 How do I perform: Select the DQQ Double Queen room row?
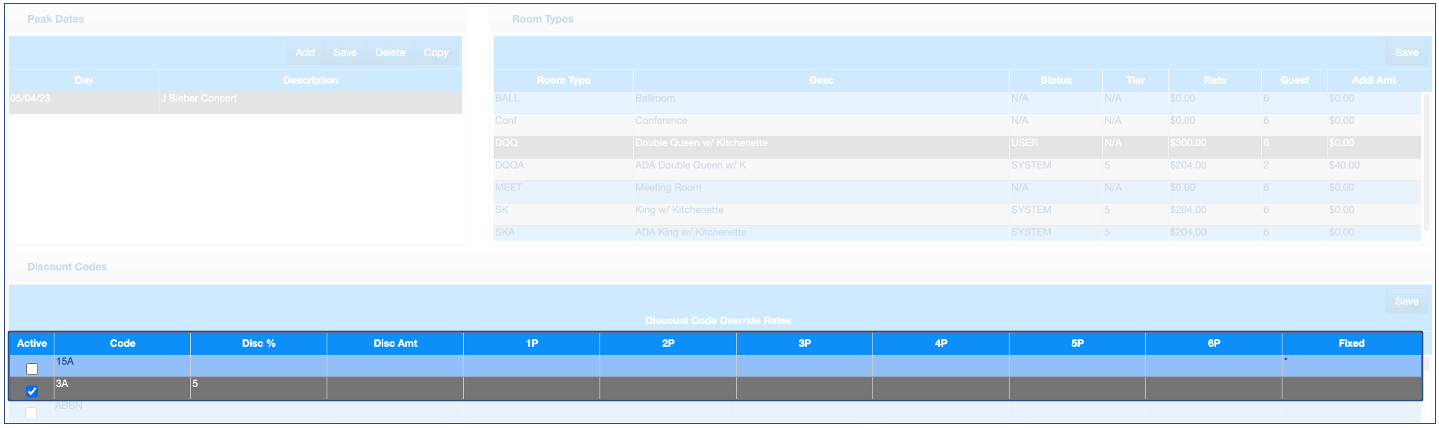(x=820, y=143)
